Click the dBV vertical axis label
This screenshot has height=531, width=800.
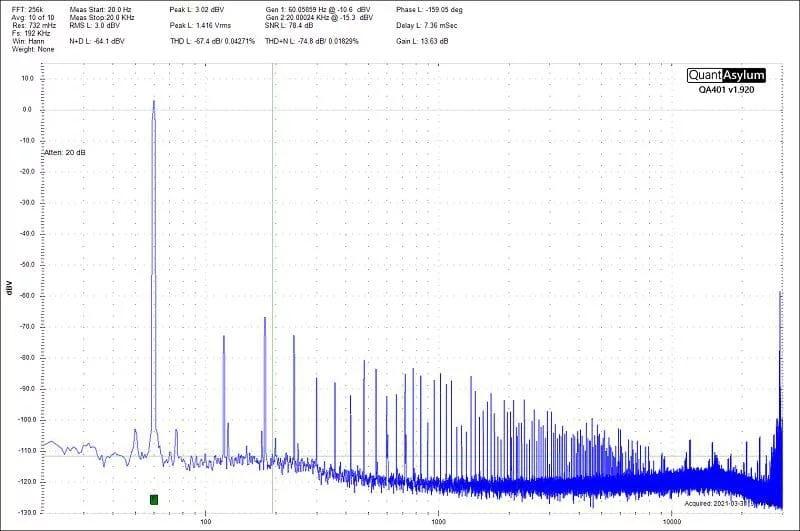click(x=9, y=288)
